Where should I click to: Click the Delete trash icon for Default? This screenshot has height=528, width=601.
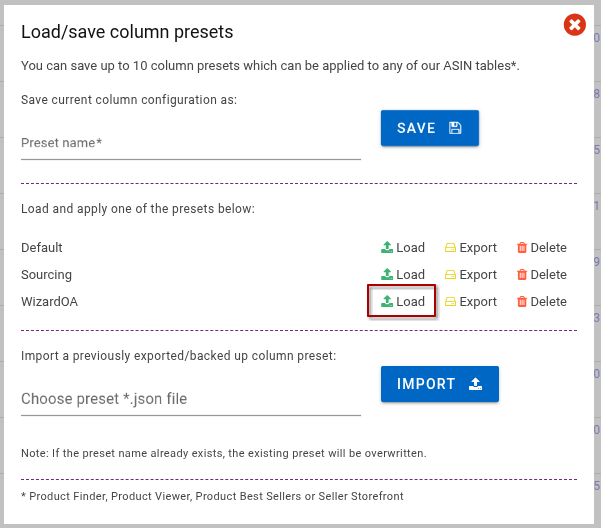(x=521, y=248)
